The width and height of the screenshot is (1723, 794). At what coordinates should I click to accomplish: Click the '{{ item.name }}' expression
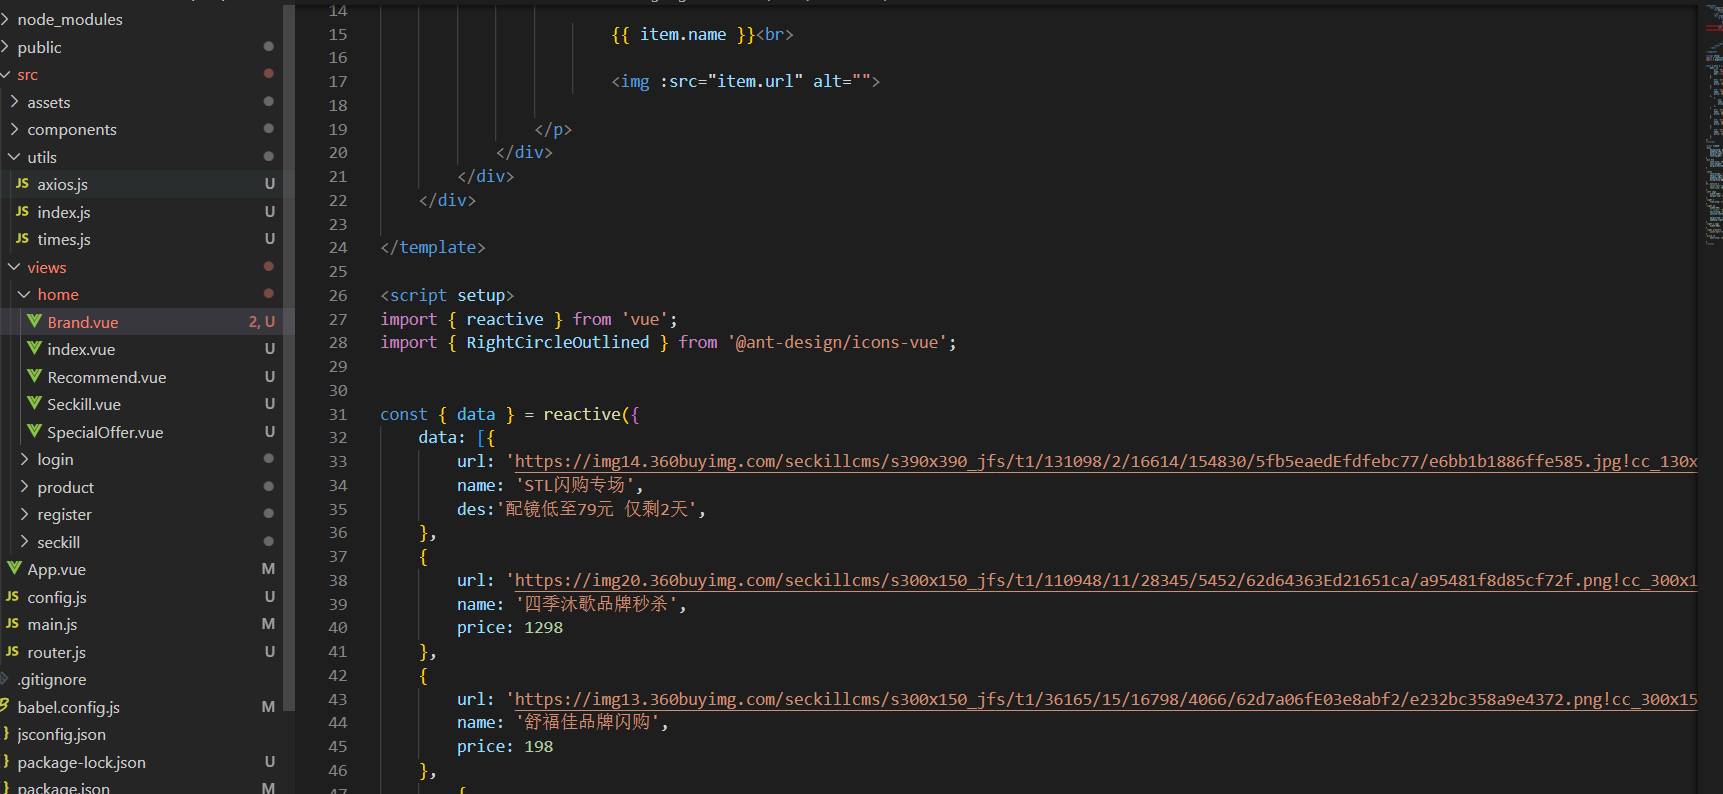click(x=683, y=34)
